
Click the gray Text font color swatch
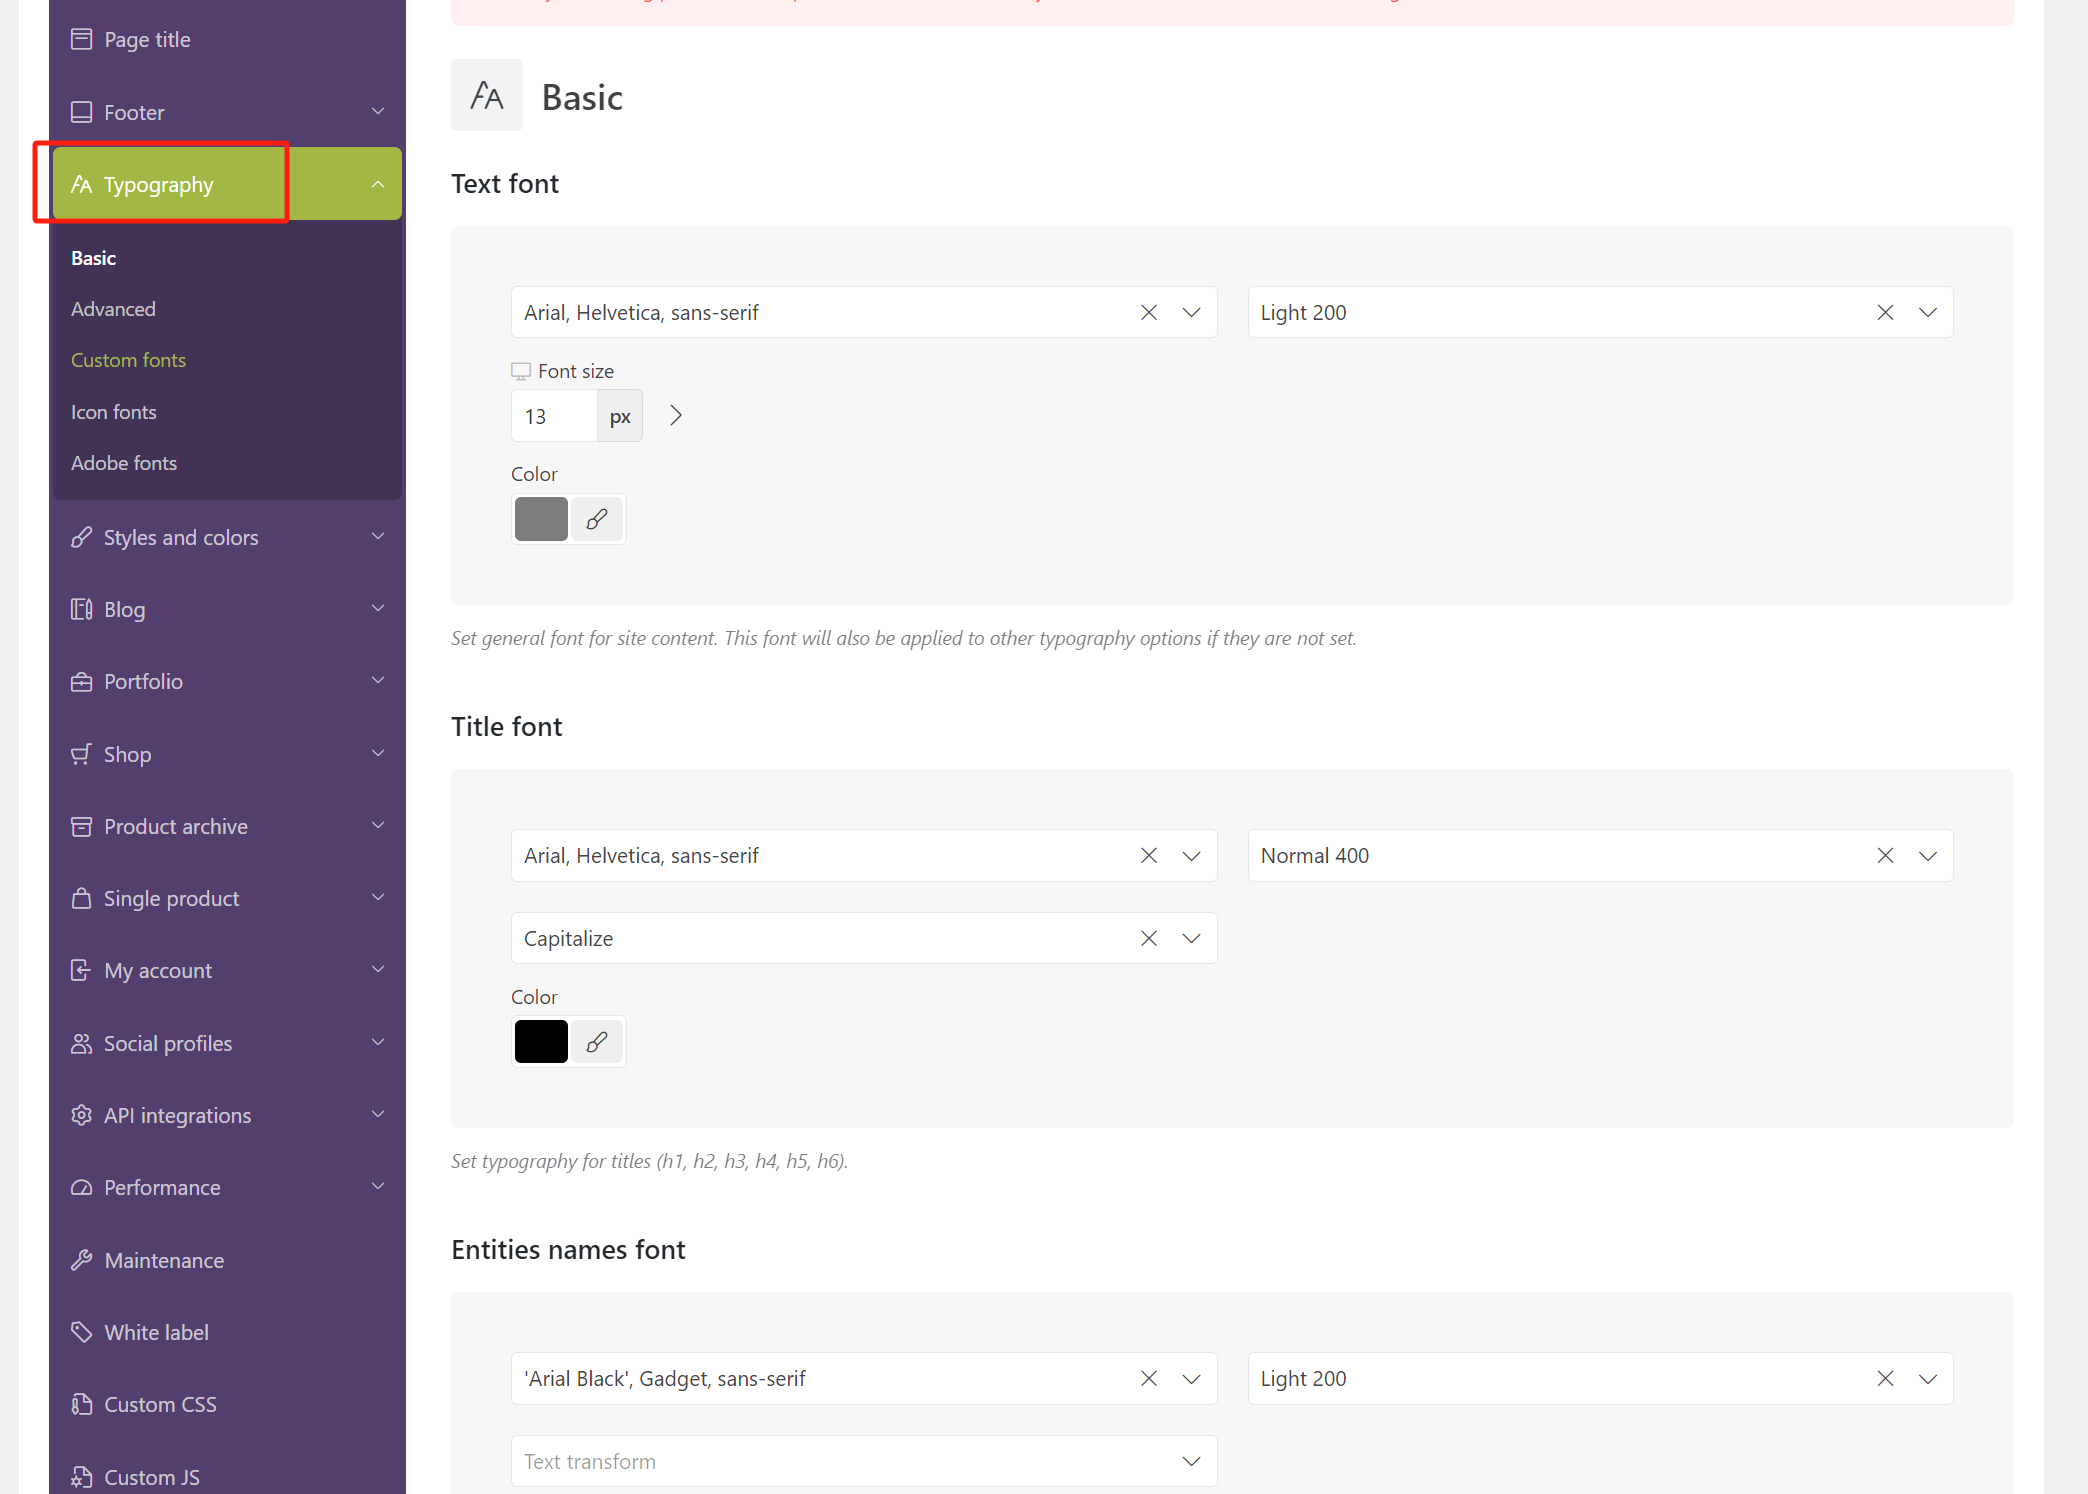pyautogui.click(x=541, y=519)
